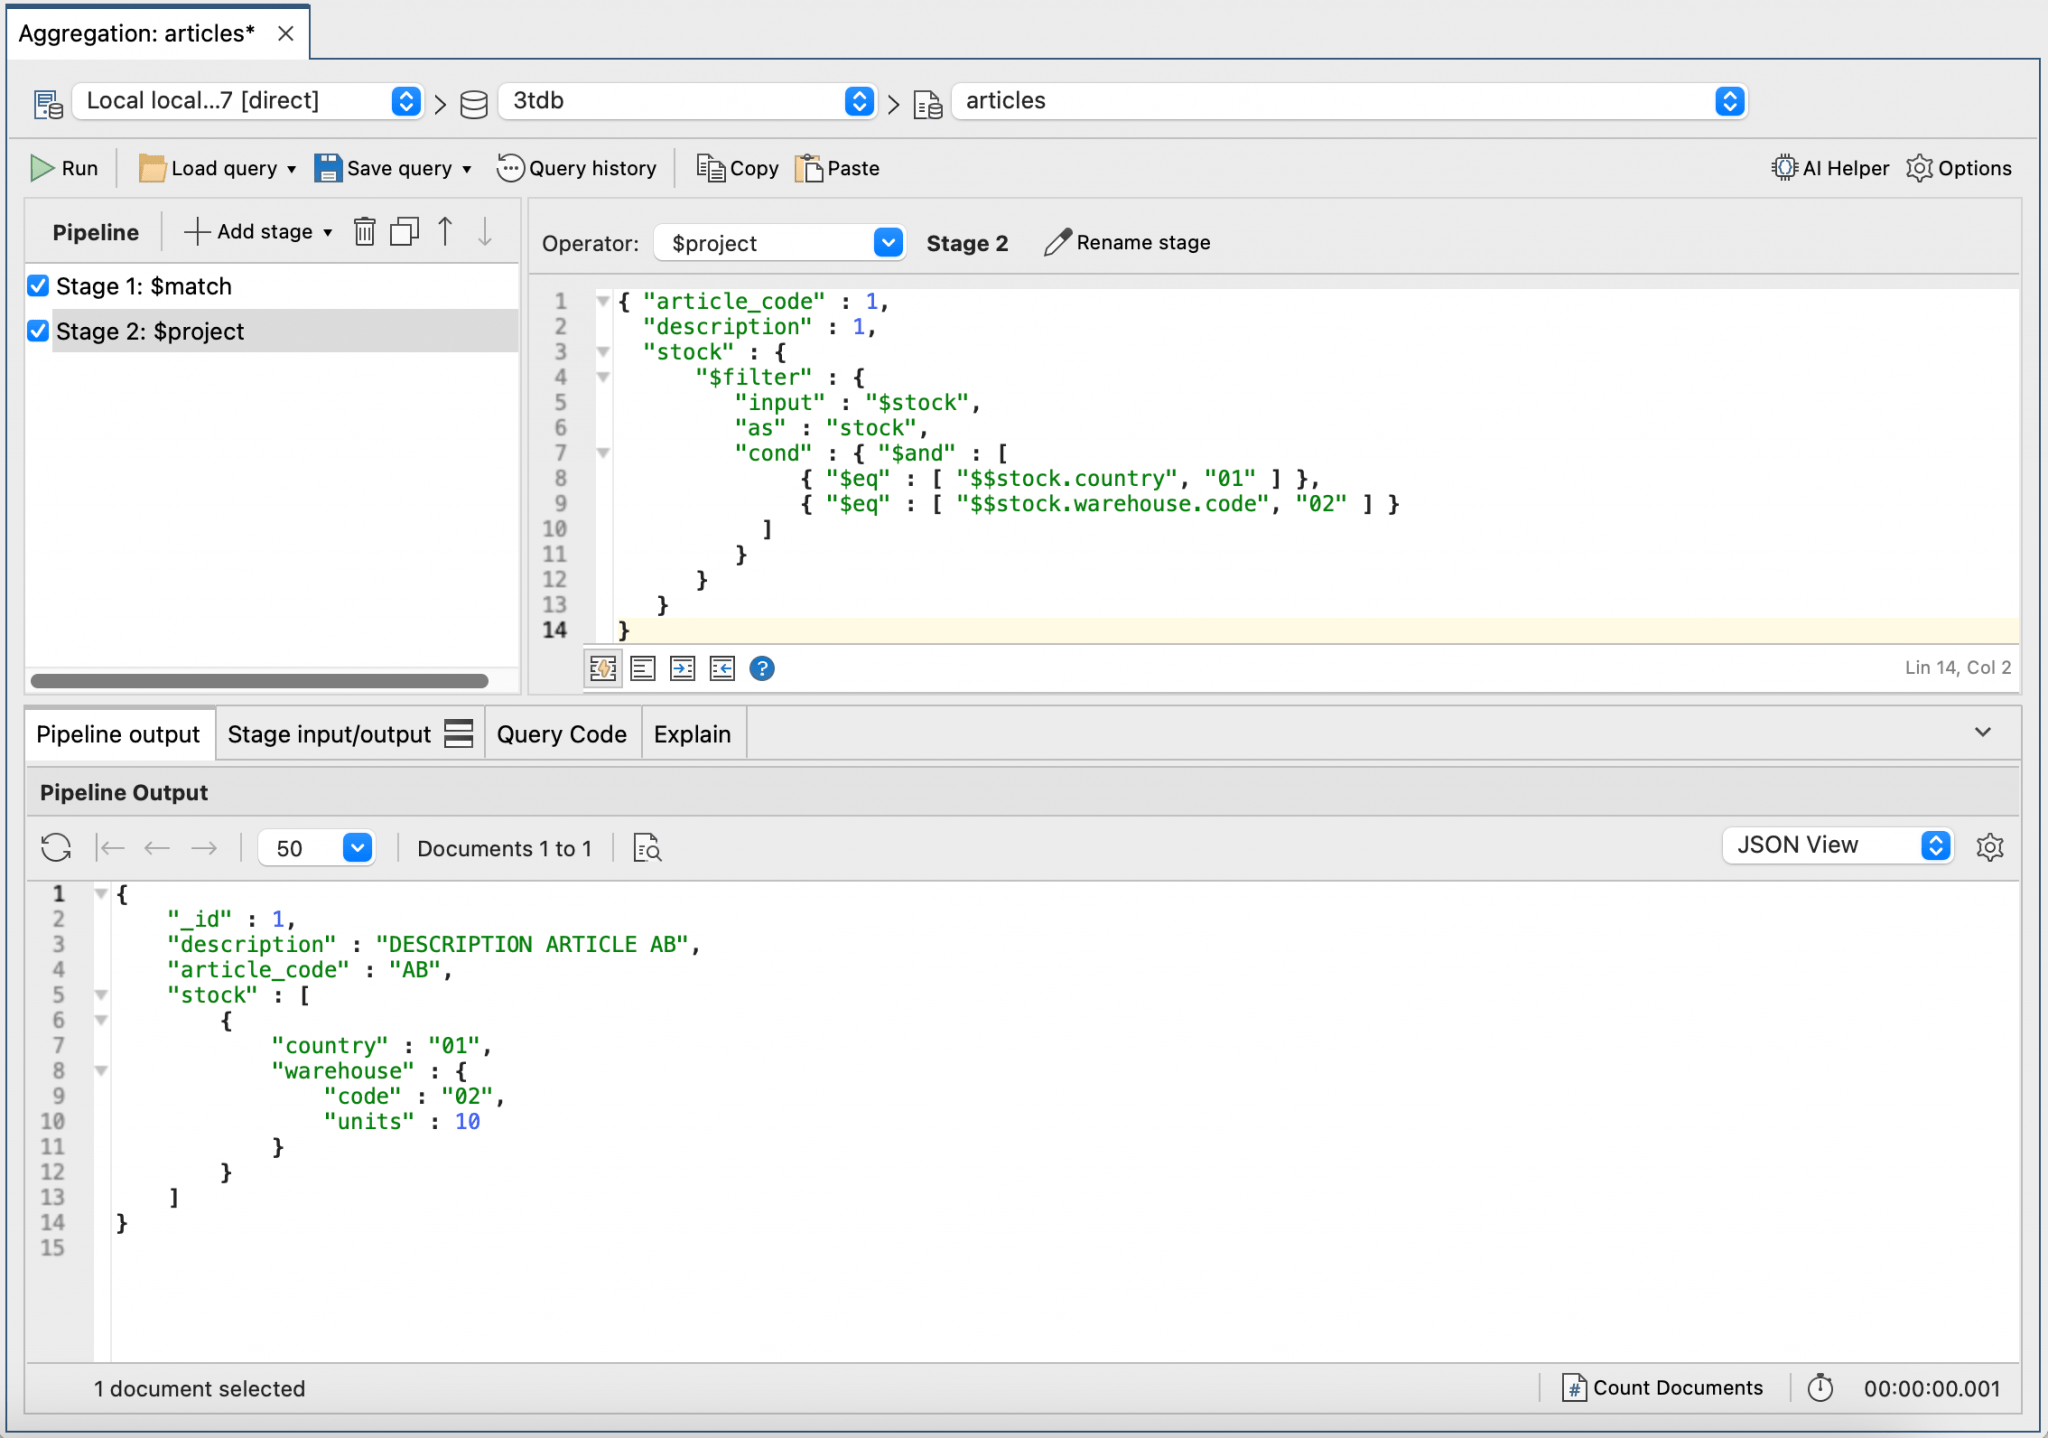Image resolution: width=2048 pixels, height=1438 pixels.
Task: Click the Count Documents button
Action: 1663,1388
